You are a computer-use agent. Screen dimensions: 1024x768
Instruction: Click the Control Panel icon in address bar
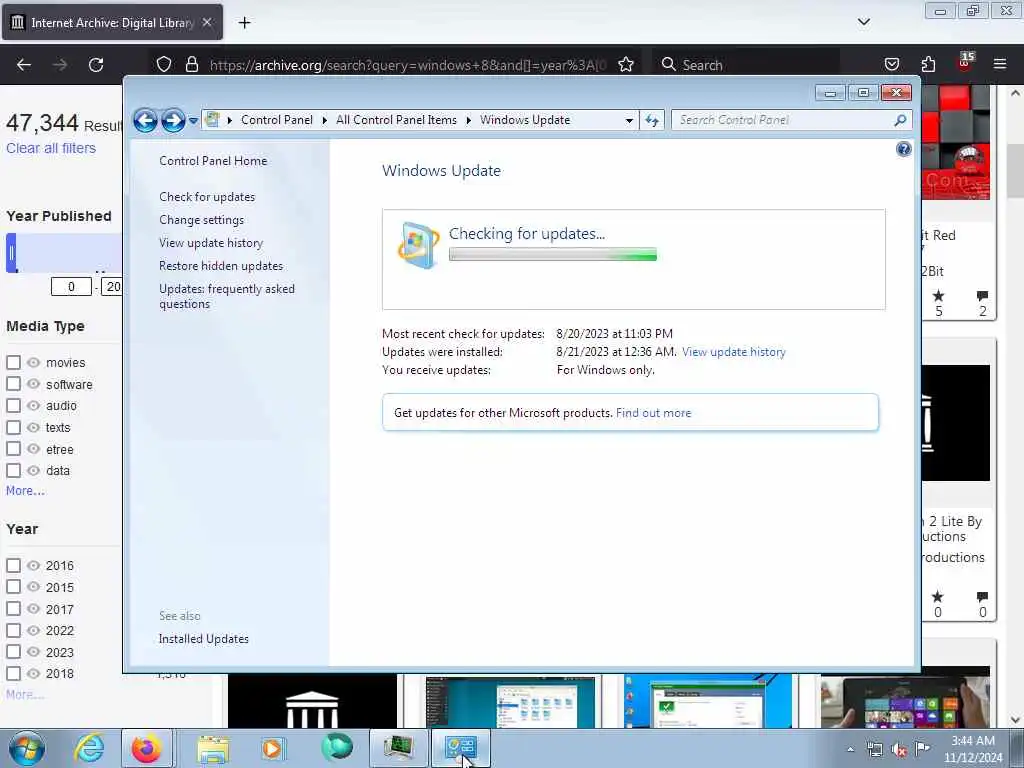point(212,120)
